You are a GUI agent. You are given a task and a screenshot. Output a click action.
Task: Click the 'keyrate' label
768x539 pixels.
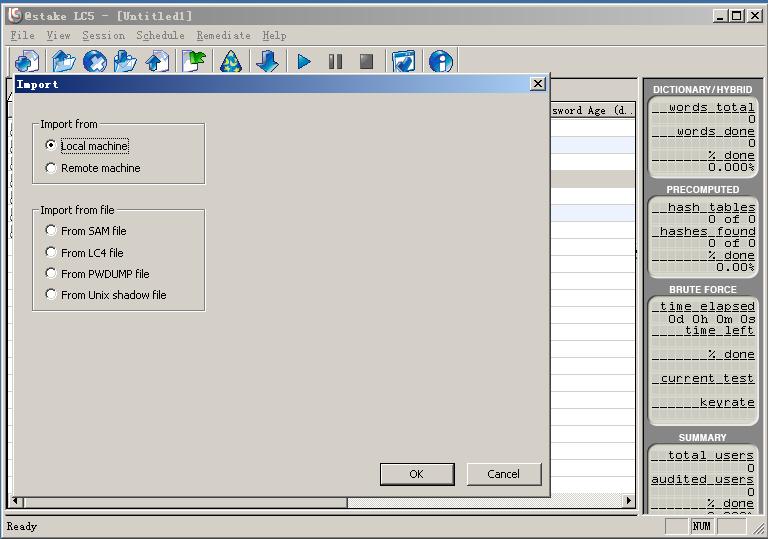(727, 402)
